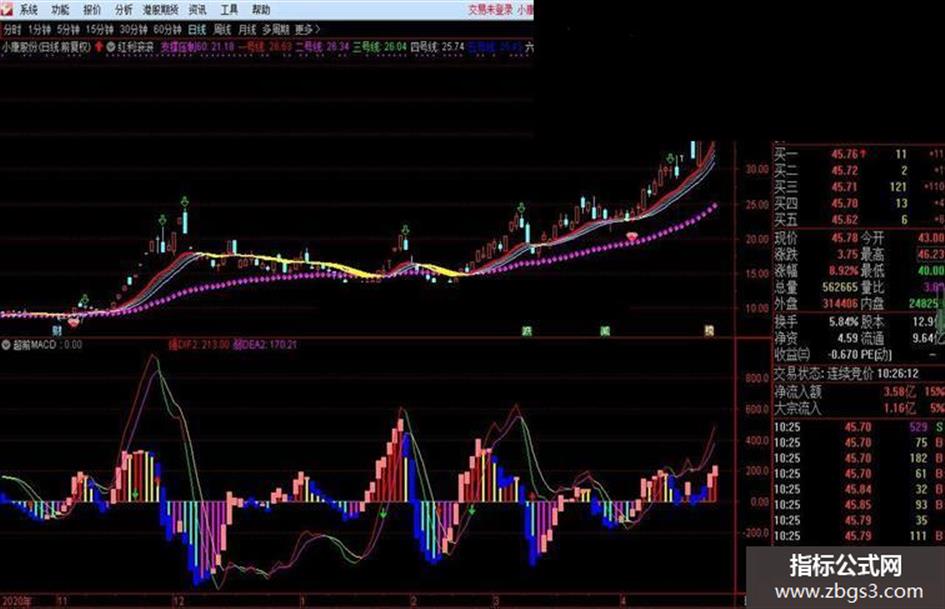The image size is (945, 609).
Task: Click the 买三 price 45.71
Action: click(844, 187)
